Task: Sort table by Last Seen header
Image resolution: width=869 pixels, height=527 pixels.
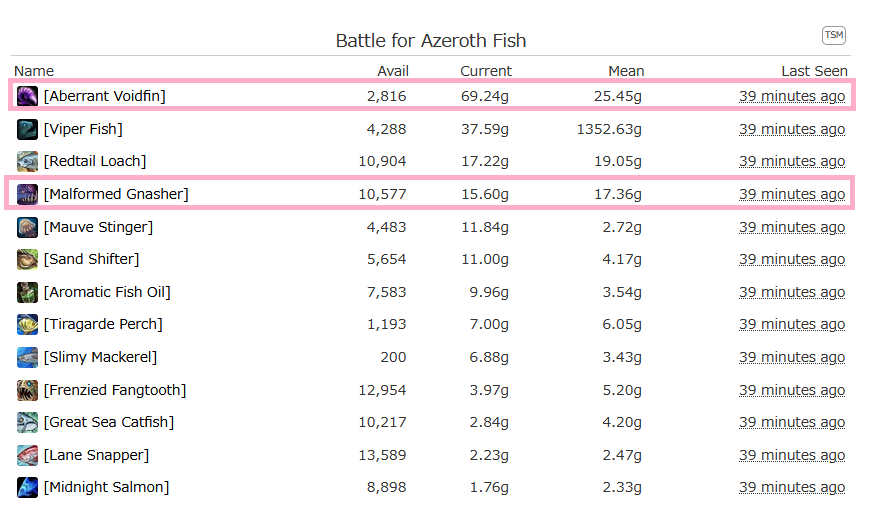Action: (814, 71)
